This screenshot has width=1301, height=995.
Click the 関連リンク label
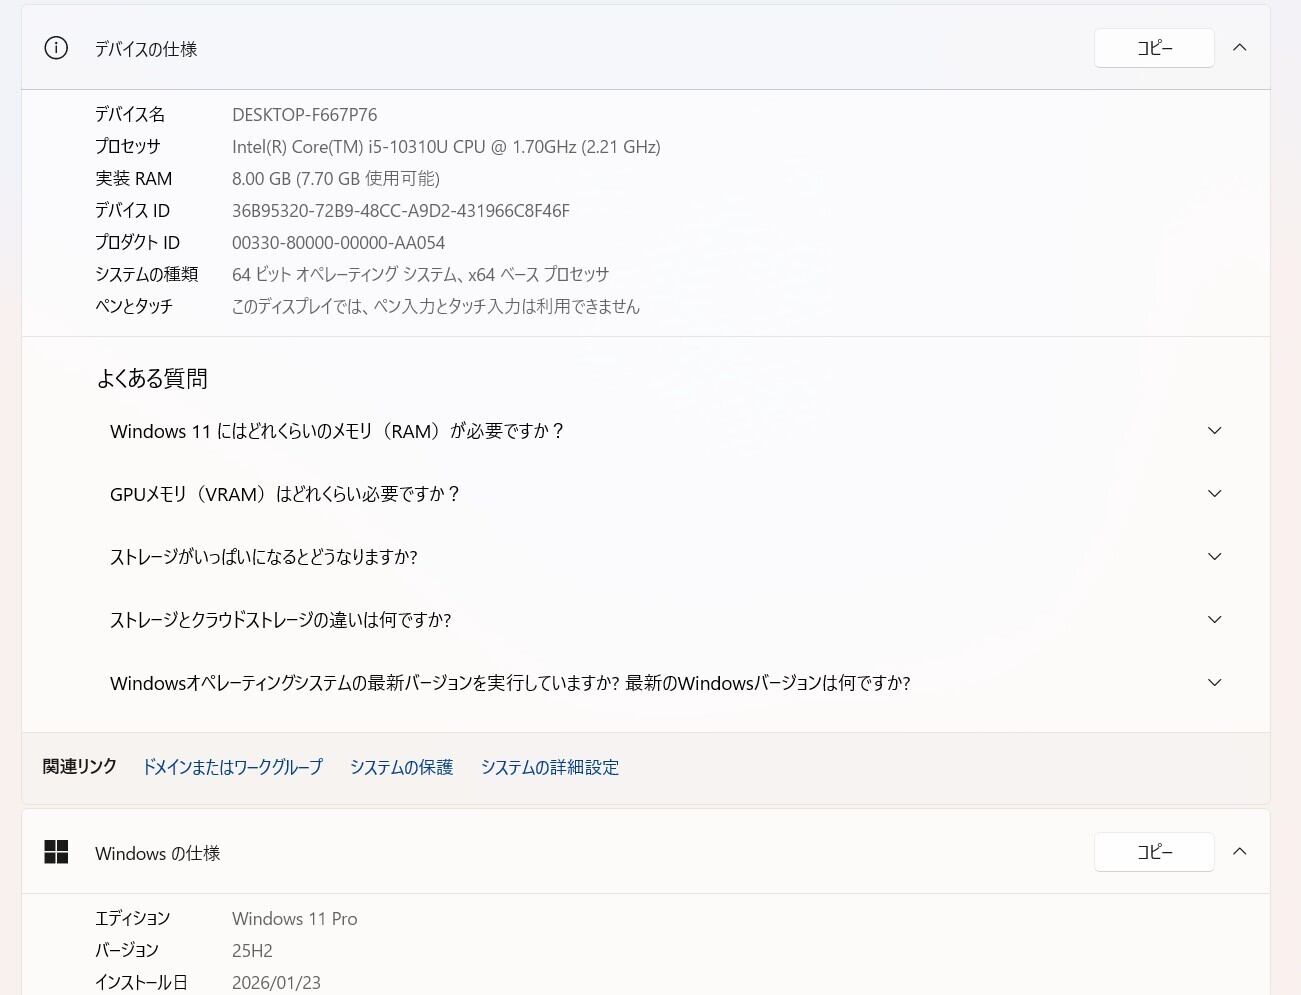80,767
